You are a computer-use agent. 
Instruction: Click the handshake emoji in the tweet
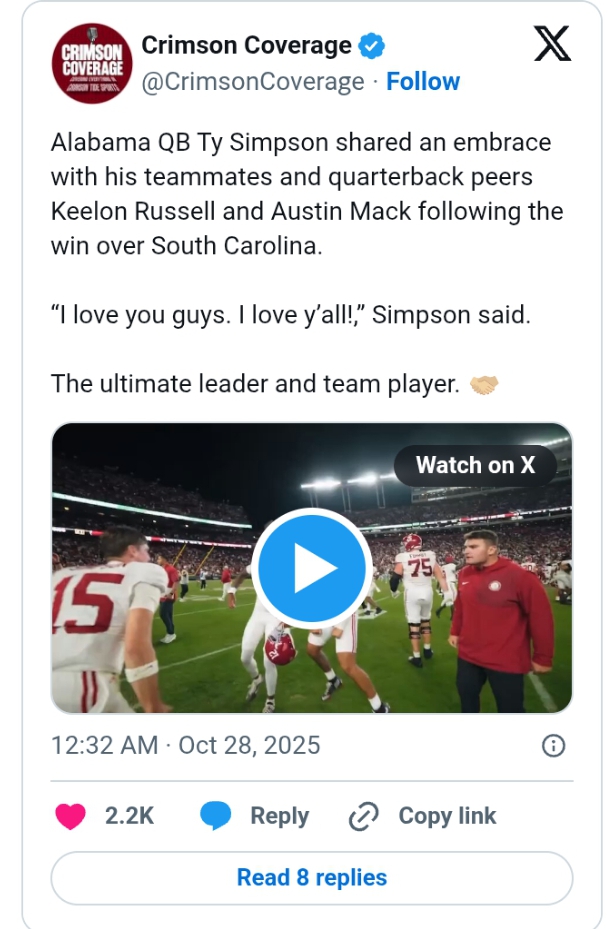tap(484, 384)
